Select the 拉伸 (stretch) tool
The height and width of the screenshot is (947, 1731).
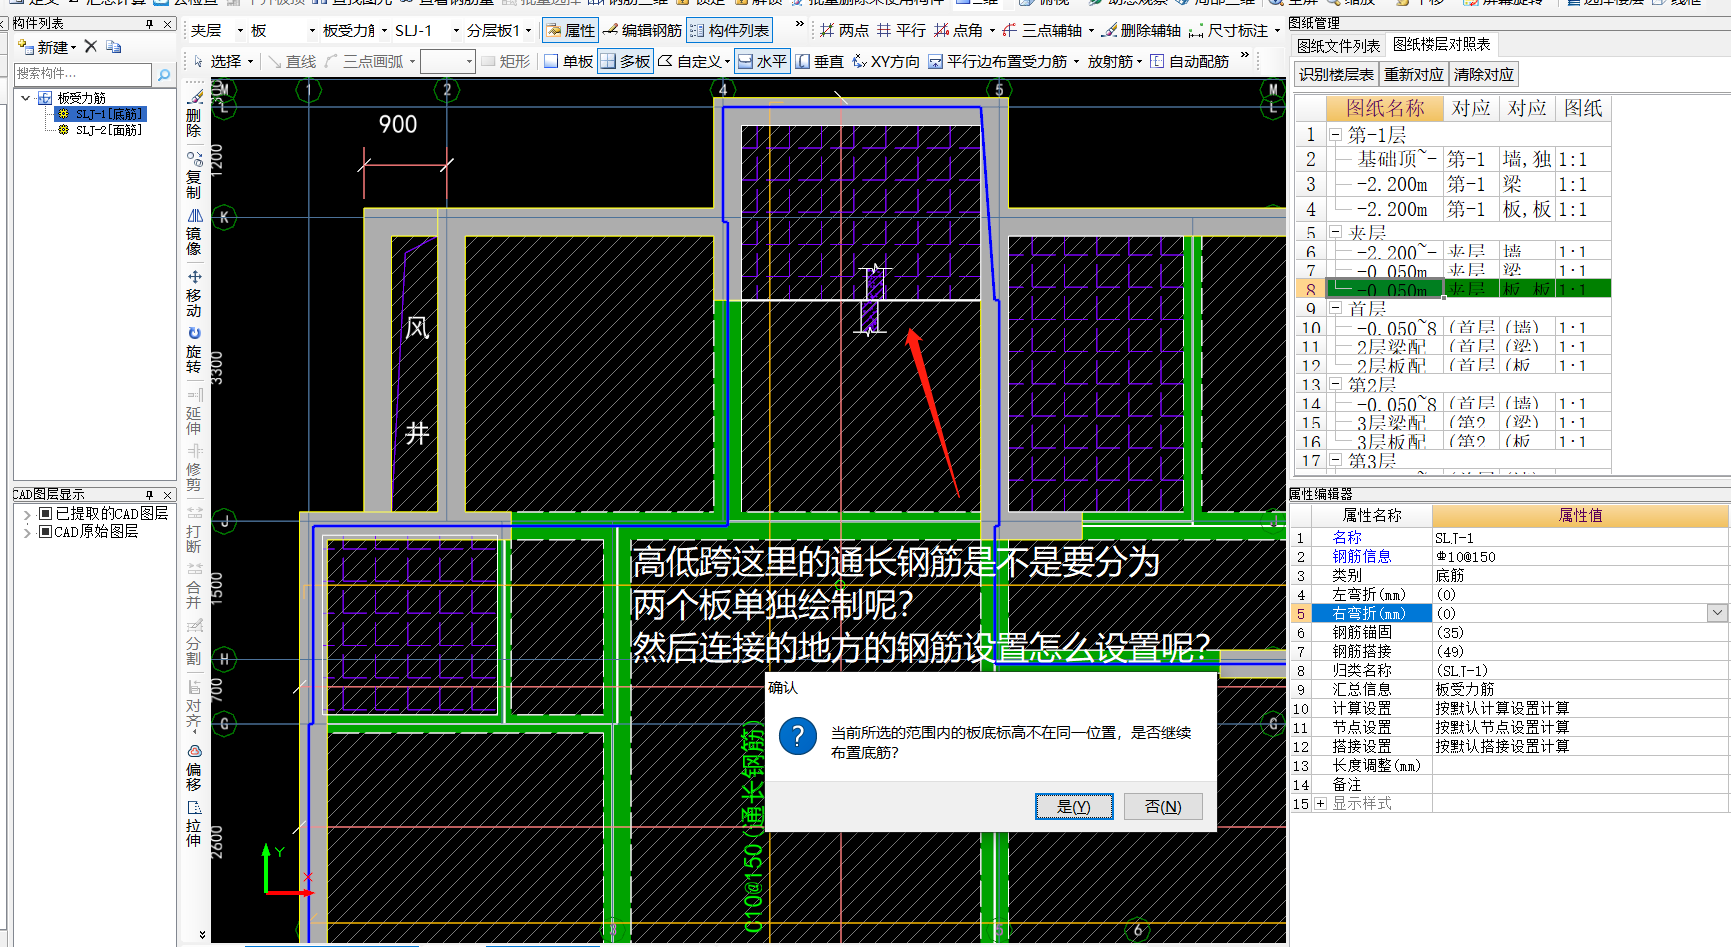(x=194, y=823)
